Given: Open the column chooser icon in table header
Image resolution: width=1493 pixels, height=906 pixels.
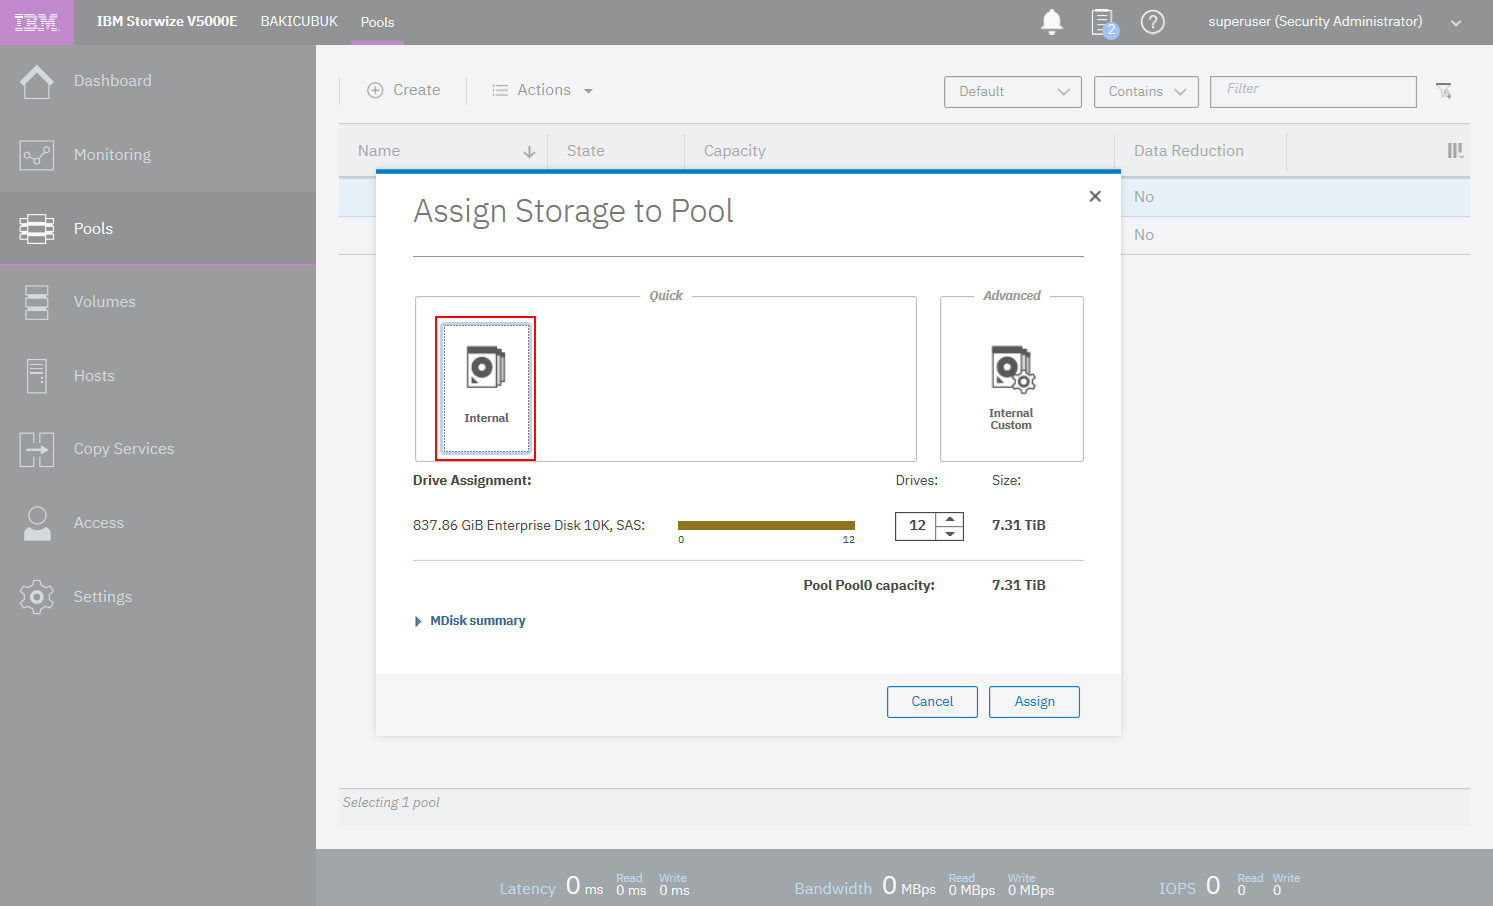Looking at the screenshot, I should 1455,151.
